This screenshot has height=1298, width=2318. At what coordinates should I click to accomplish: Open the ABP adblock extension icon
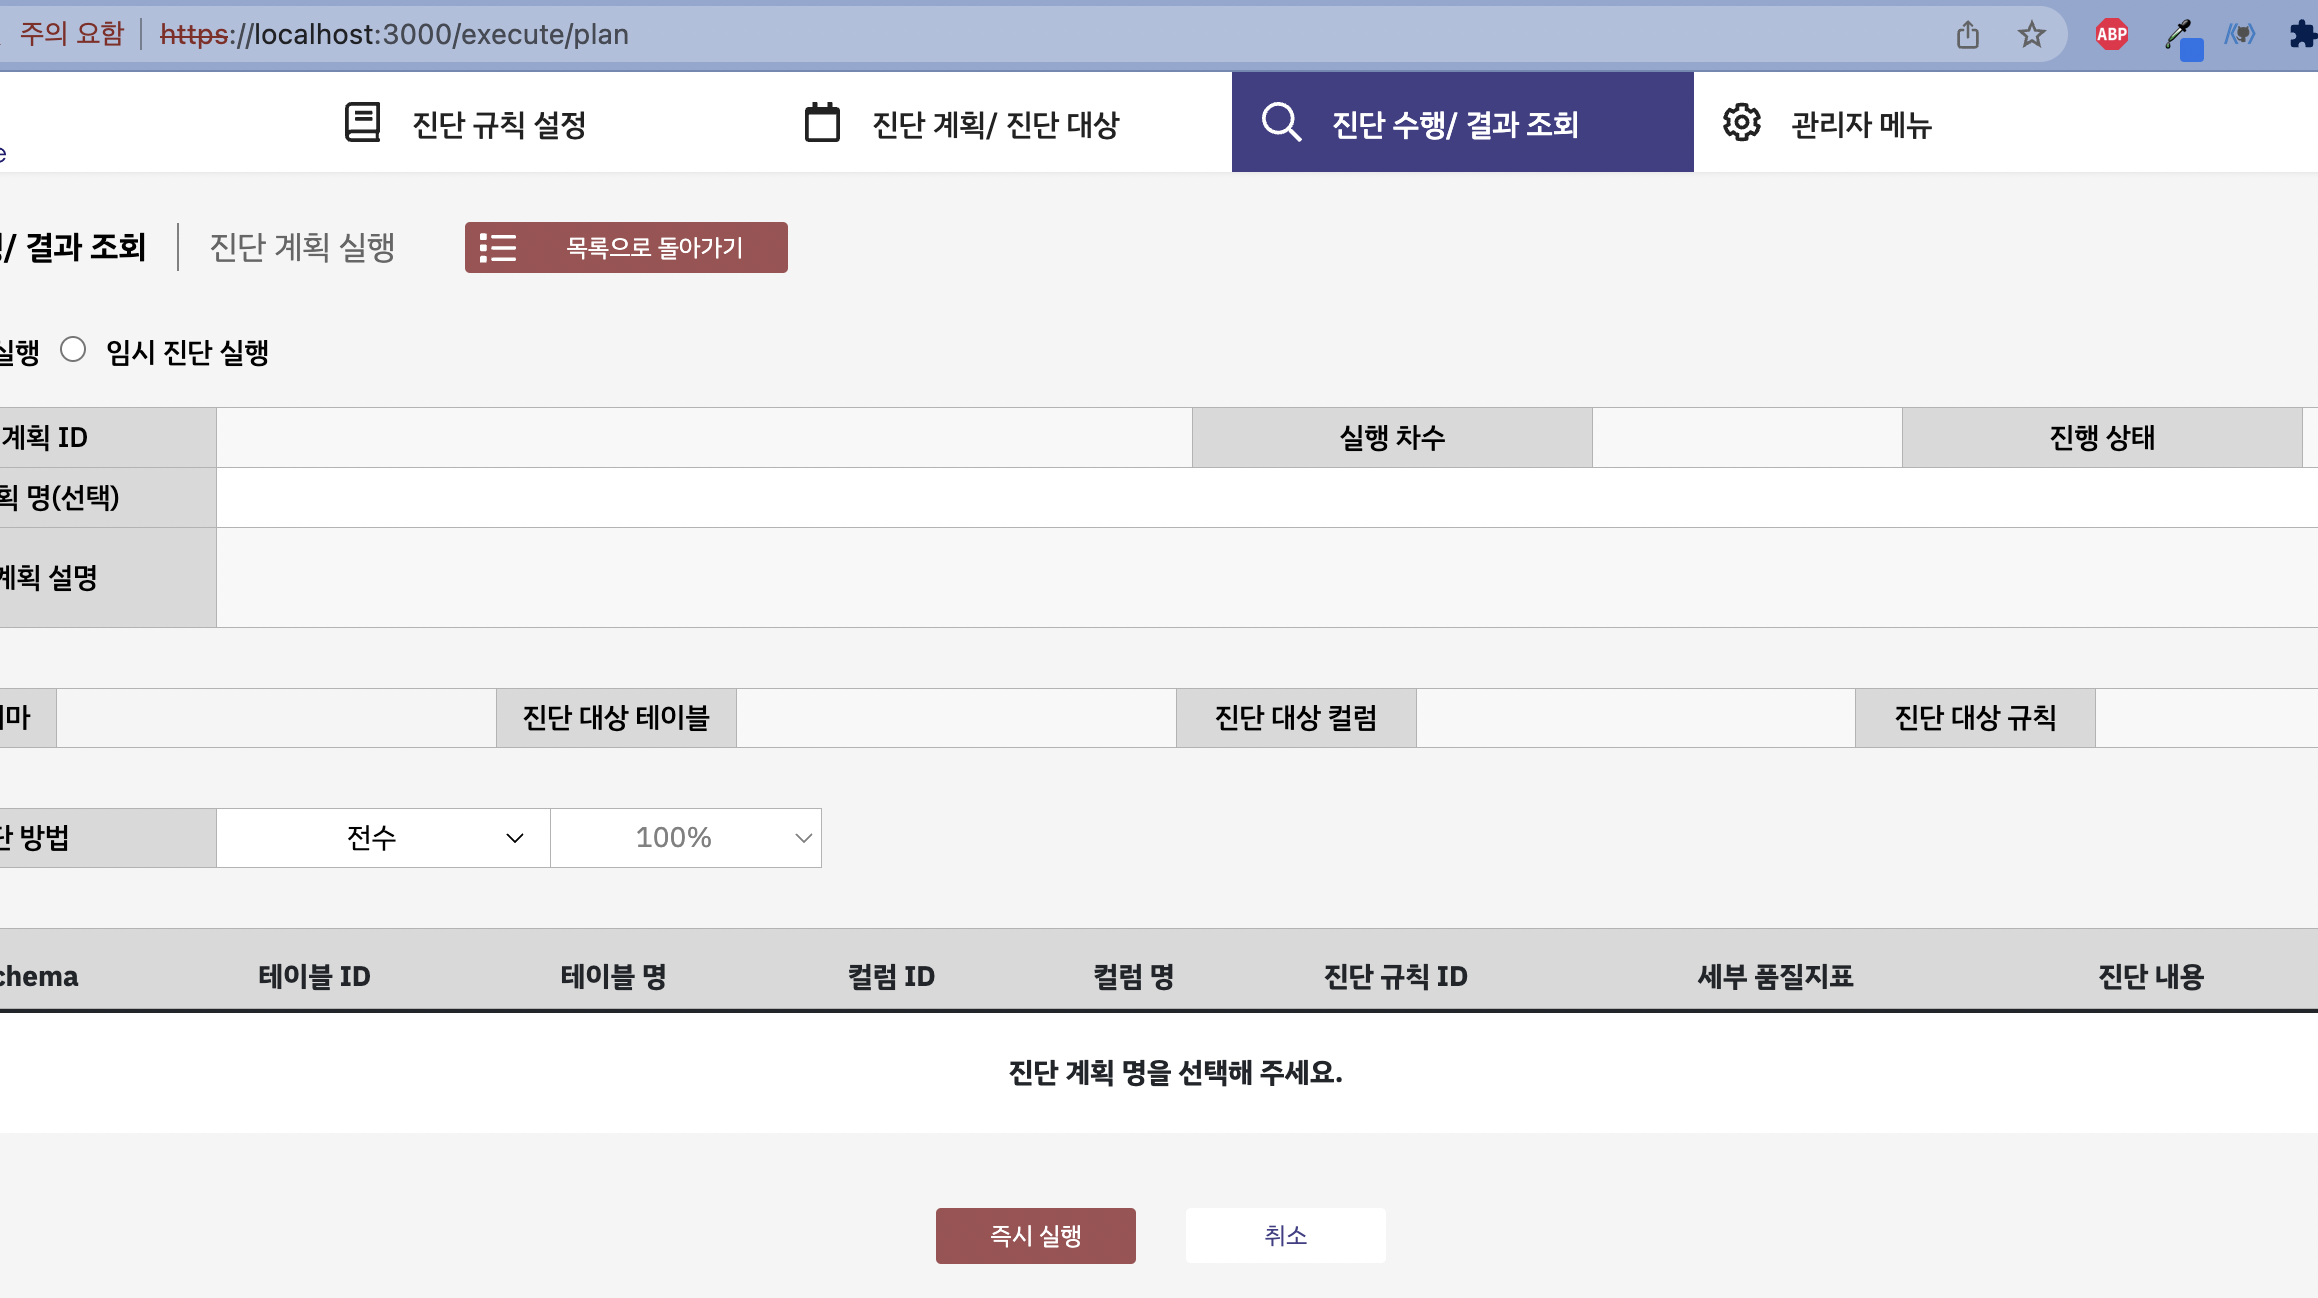[2111, 35]
